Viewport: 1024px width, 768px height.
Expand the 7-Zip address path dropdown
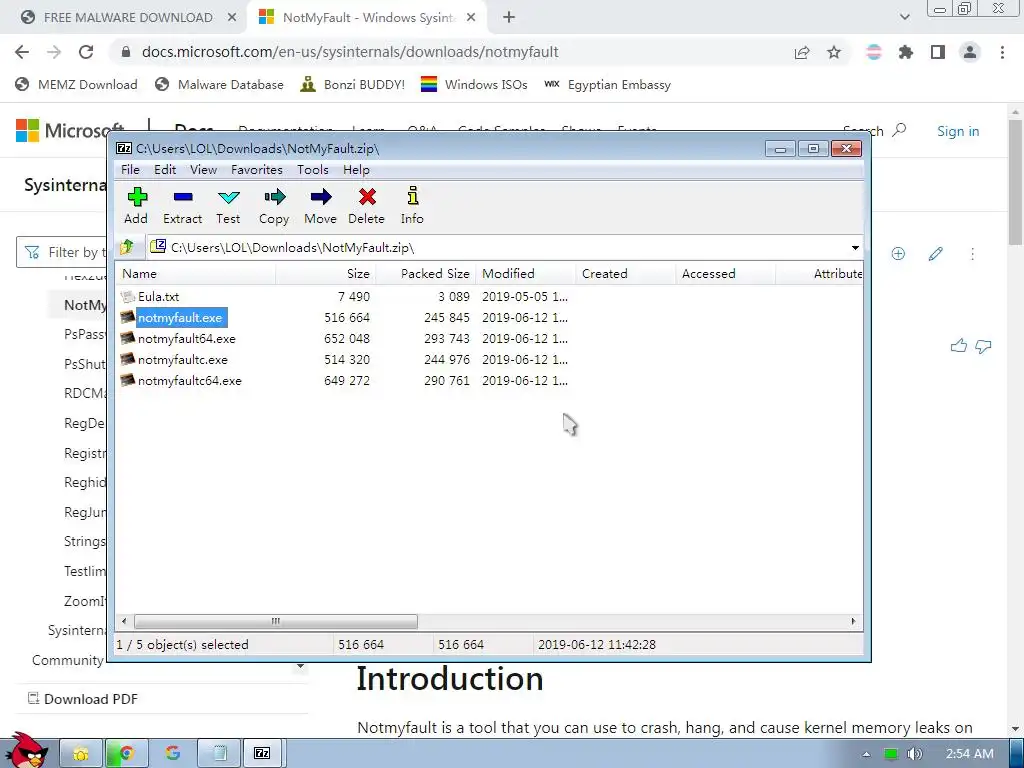(855, 248)
